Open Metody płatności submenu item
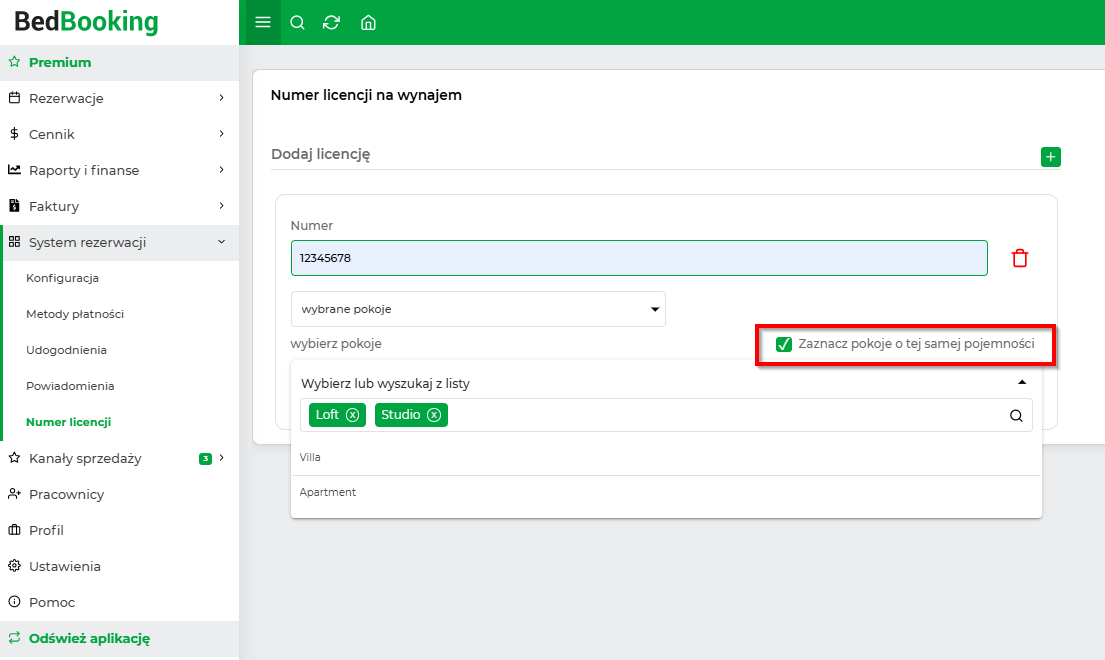The height and width of the screenshot is (660, 1105). (75, 314)
